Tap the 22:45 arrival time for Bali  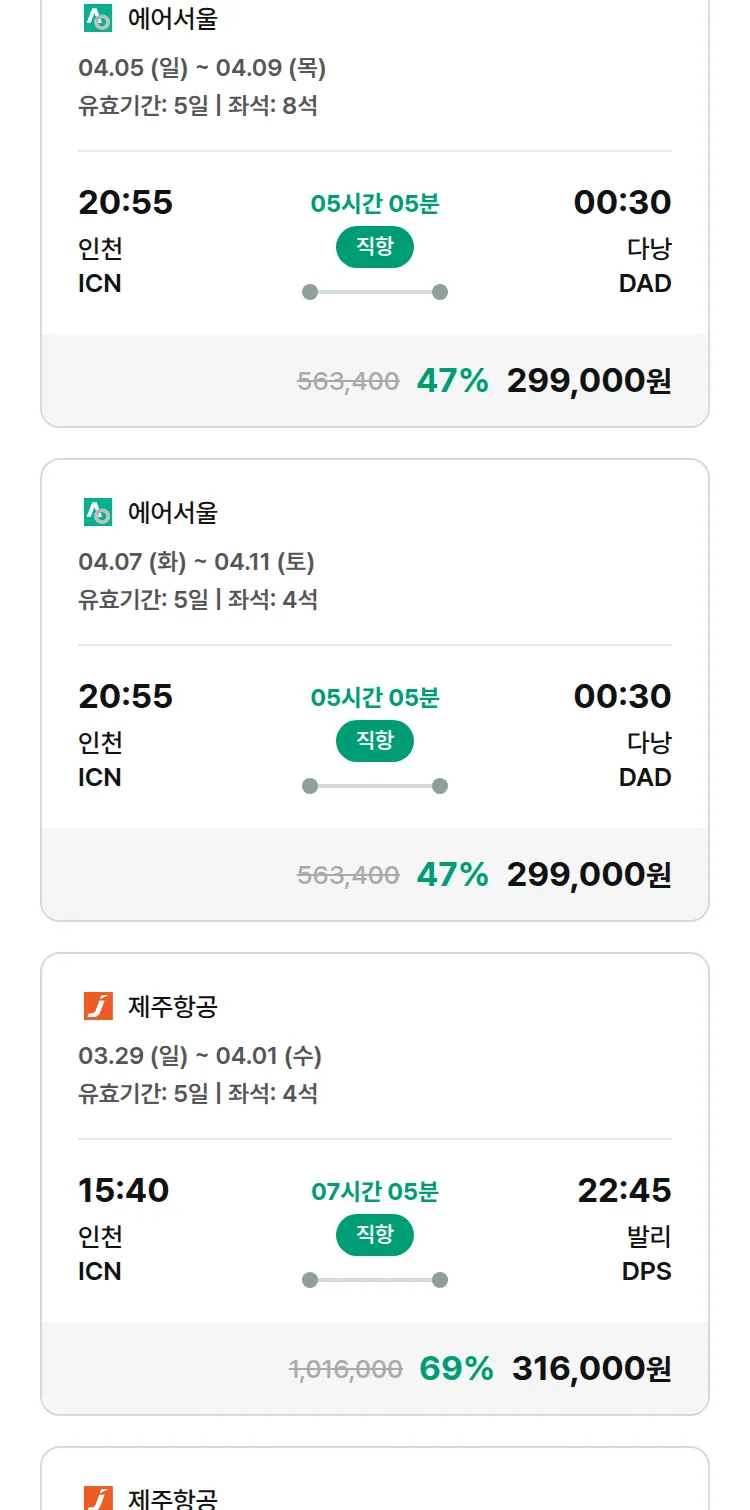click(x=624, y=1191)
